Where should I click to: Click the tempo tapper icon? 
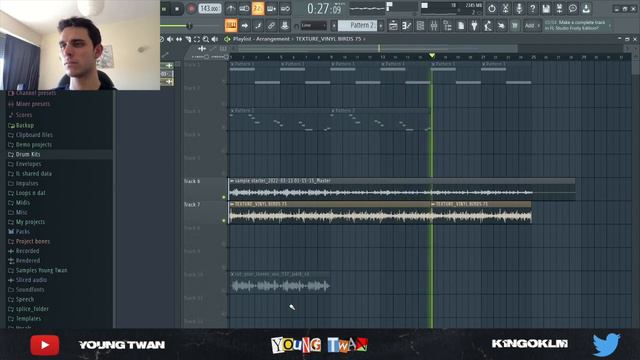click(x=488, y=26)
